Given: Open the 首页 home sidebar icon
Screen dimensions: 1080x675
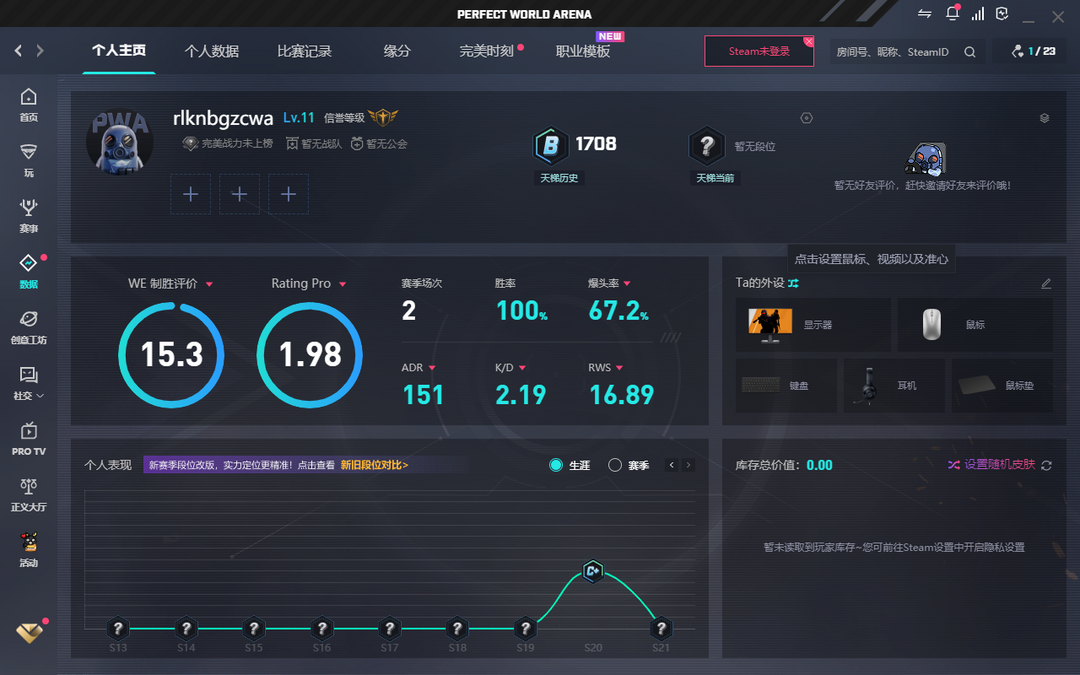Looking at the screenshot, I should point(28,104).
